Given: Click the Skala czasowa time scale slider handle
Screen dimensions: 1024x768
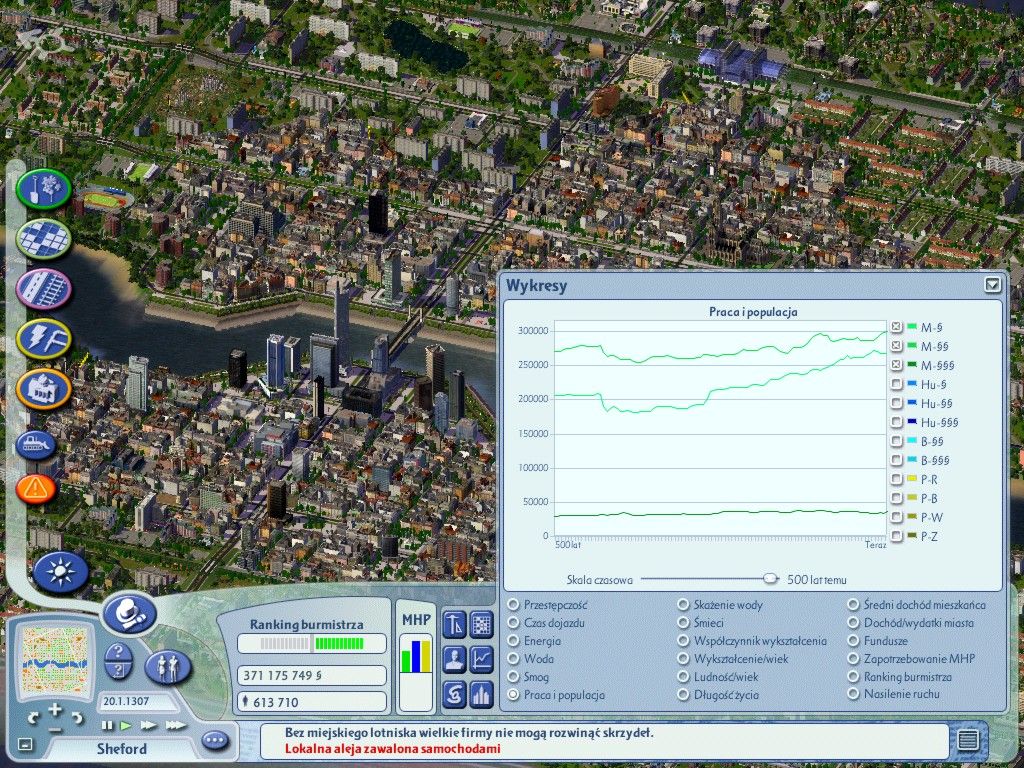Looking at the screenshot, I should click(x=771, y=578).
